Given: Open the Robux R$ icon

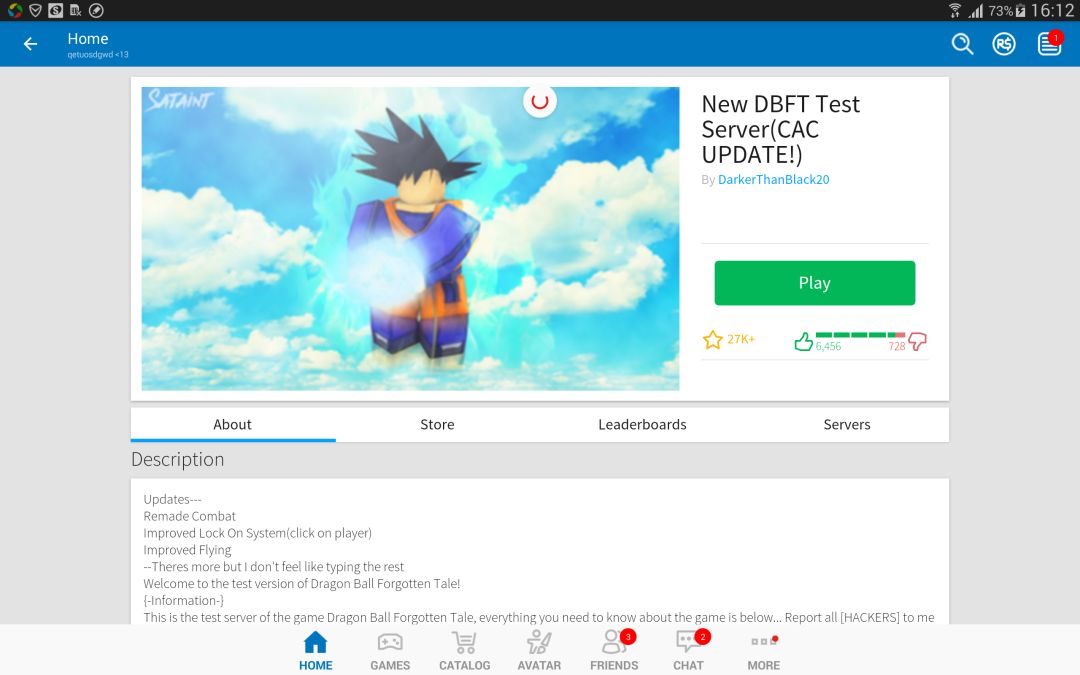Looking at the screenshot, I should [1004, 44].
